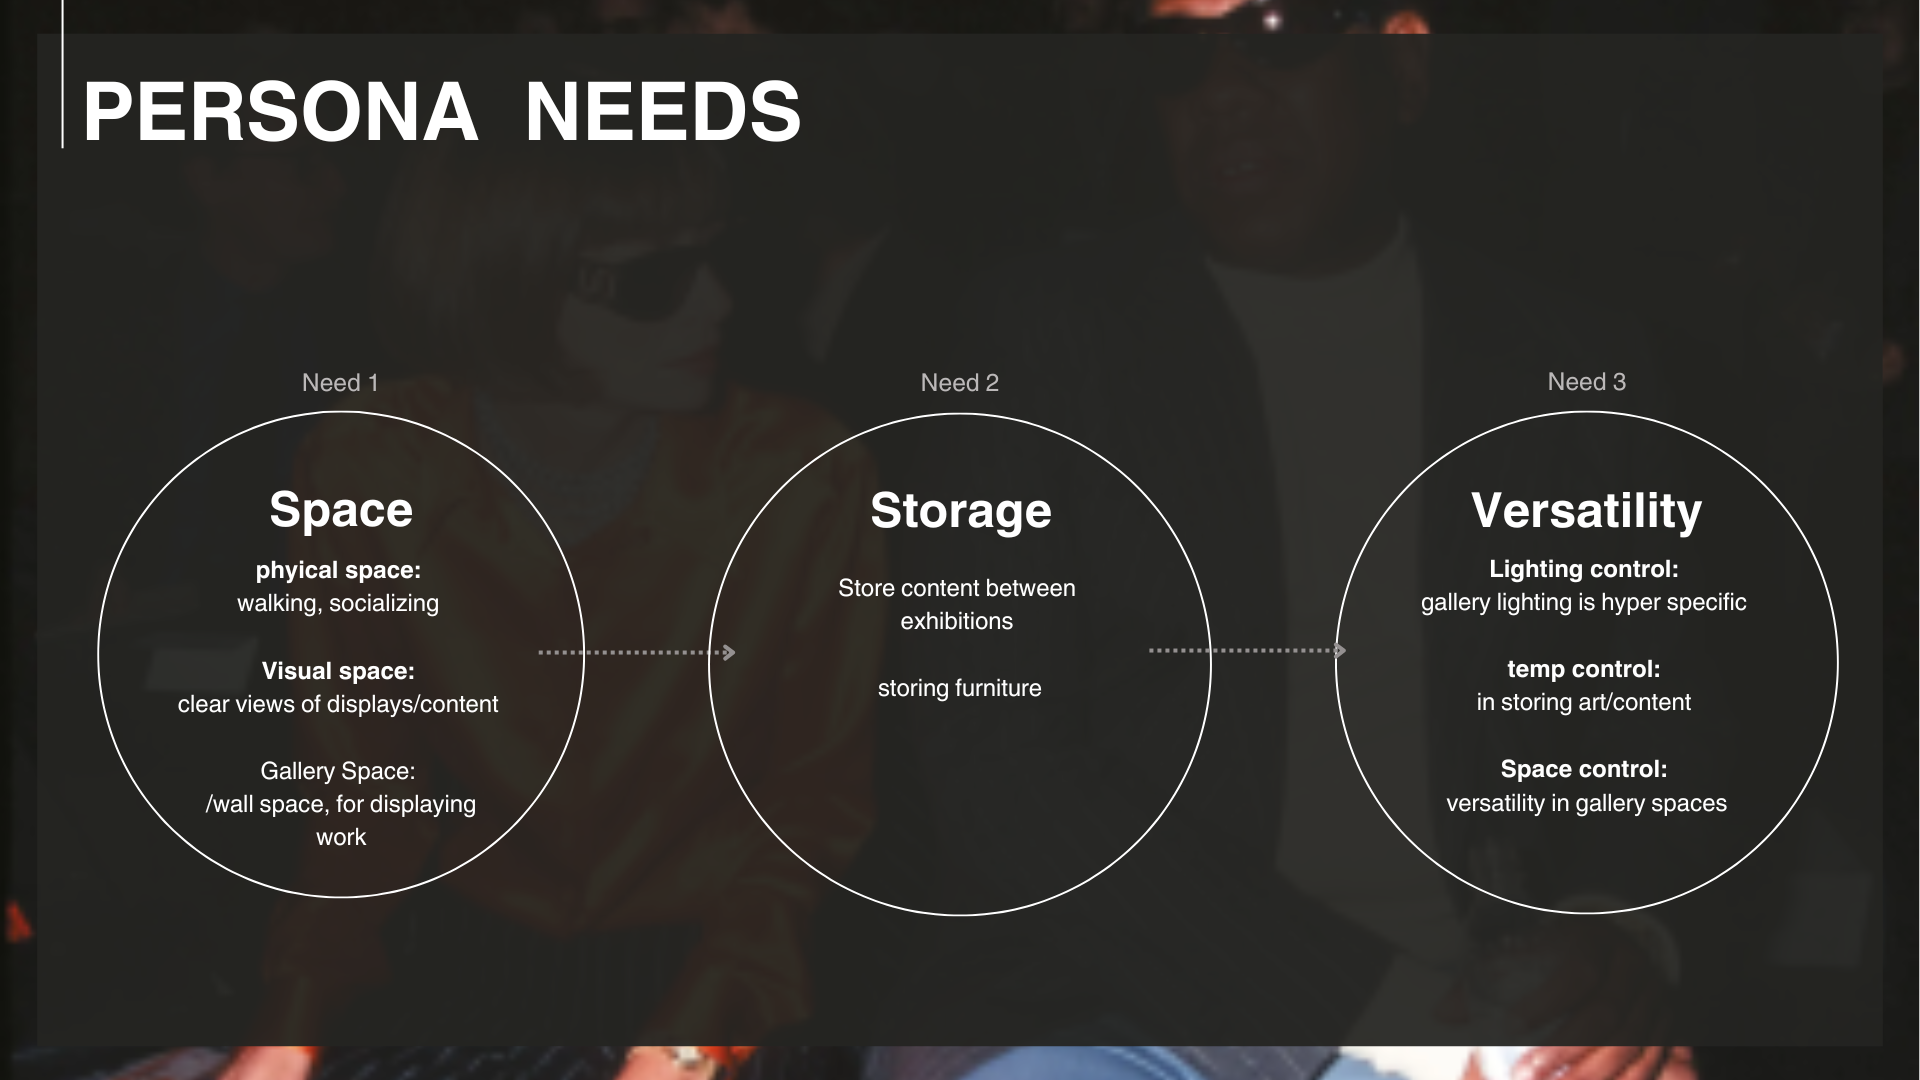Click the PERSONA NEEDS slide title

(x=441, y=112)
